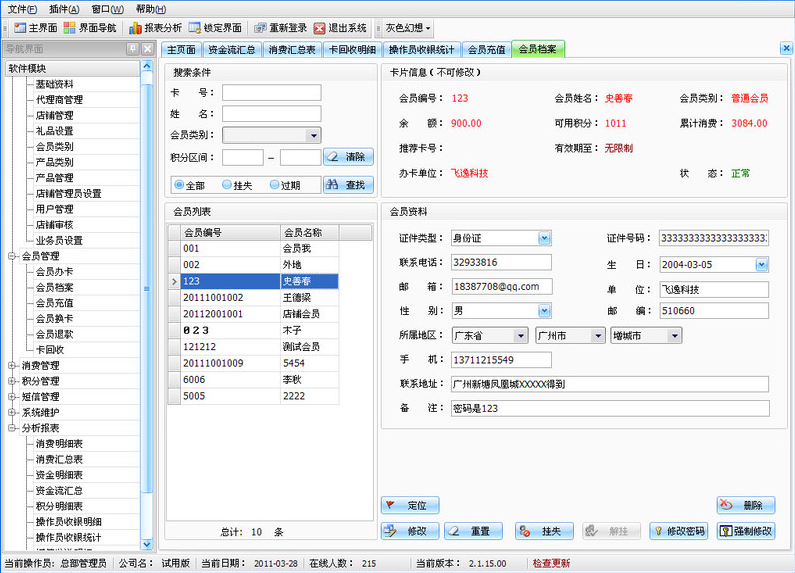Switch to the 资金流汇总 tab
Screen dimensions: 795x573
tap(232, 49)
